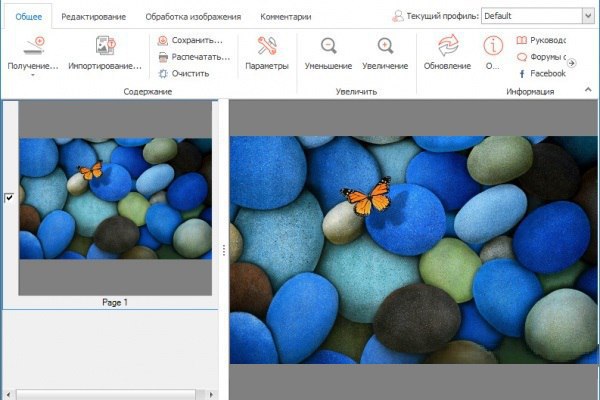Select the Page 1 thumbnail
Viewport: 600px width, 400px height.
(115, 198)
